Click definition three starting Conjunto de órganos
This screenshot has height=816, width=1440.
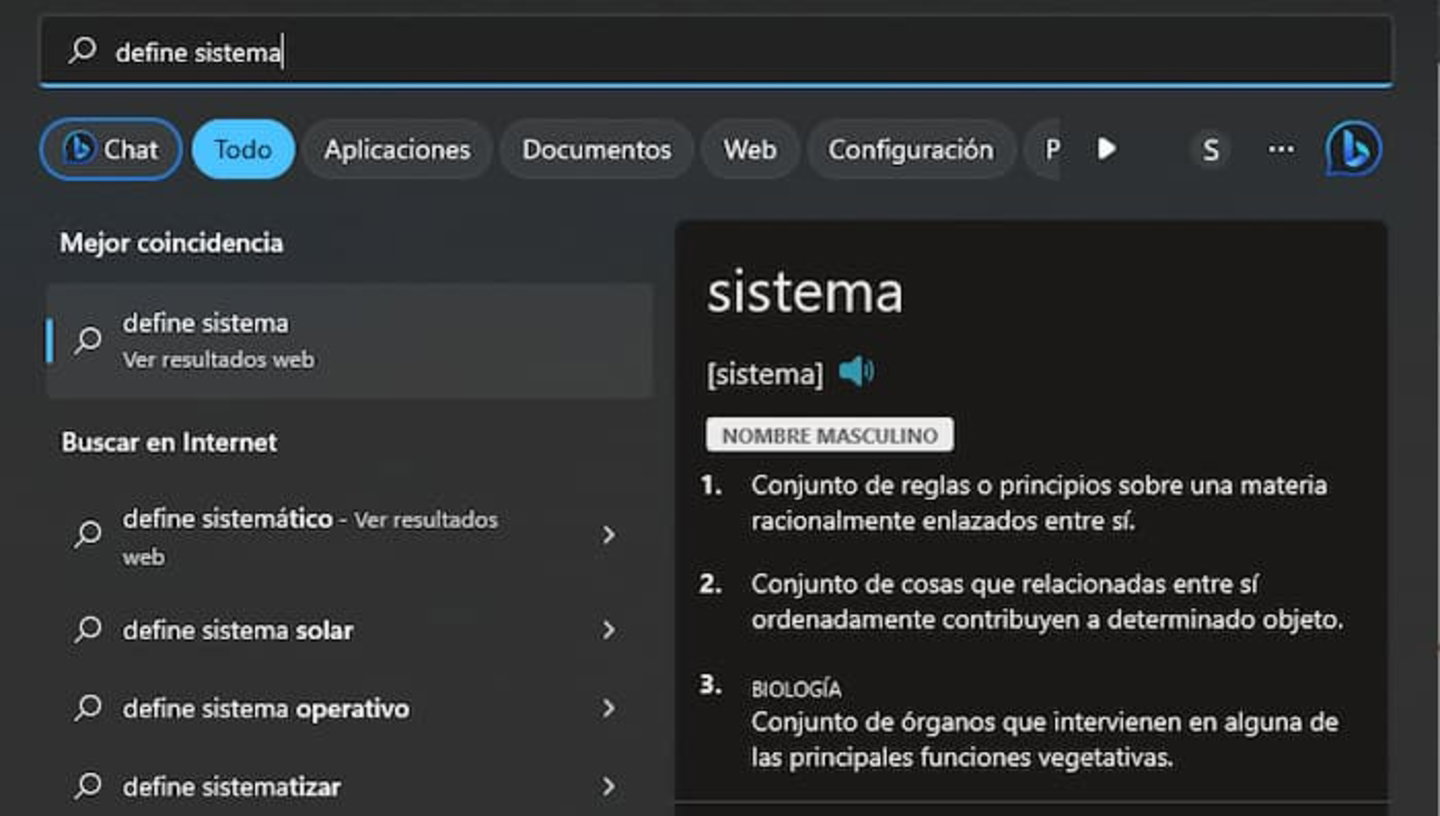coord(1045,739)
